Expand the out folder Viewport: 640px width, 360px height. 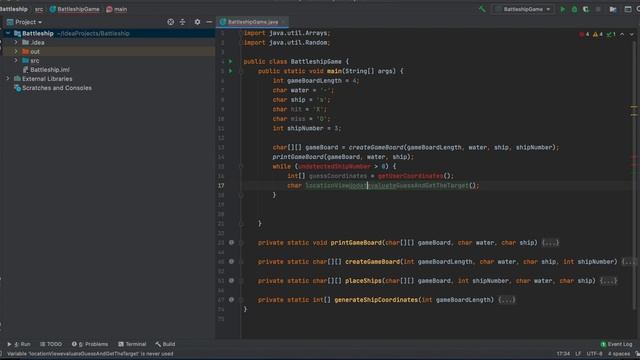pyautogui.click(x=16, y=51)
